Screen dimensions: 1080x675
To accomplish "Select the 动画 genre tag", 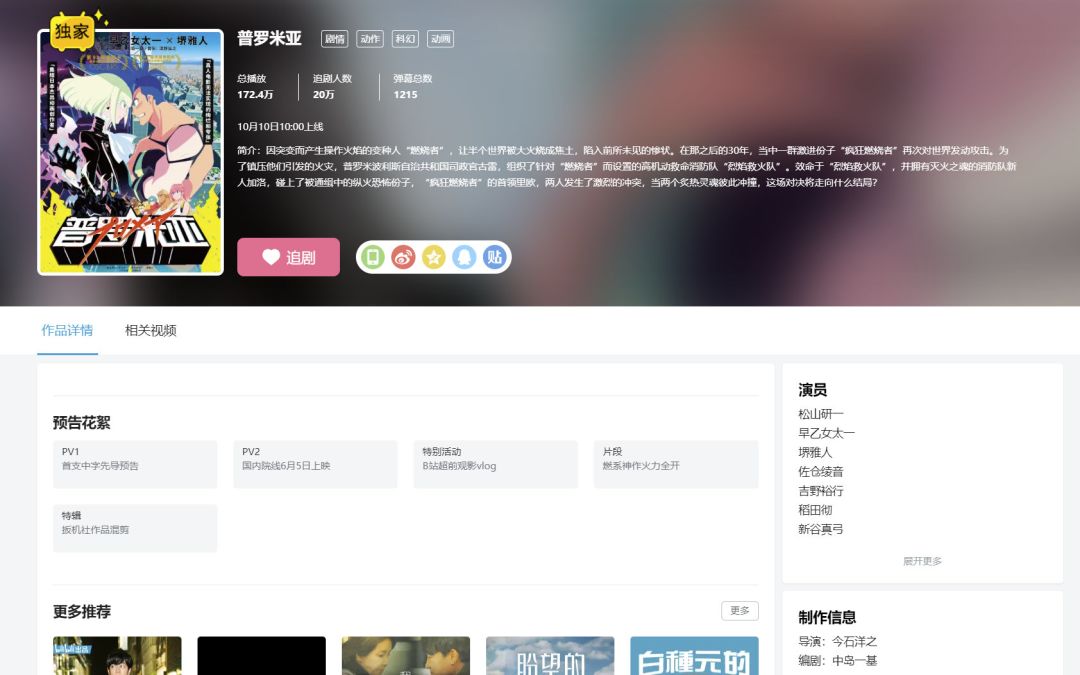I will [440, 39].
